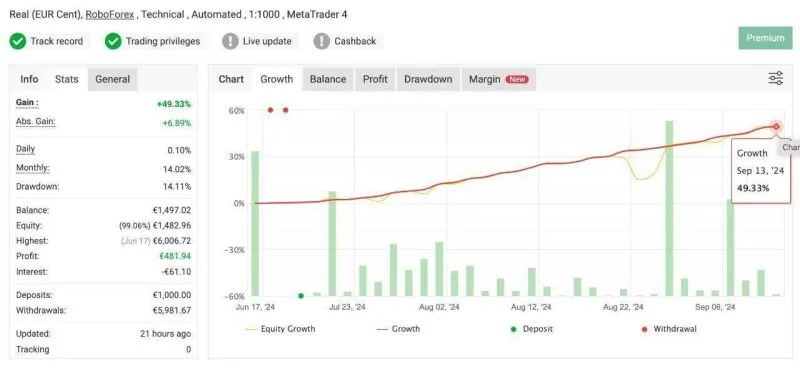This screenshot has width=800, height=368.
Task: Click the first red withdrawal dot
Action: 270,110
